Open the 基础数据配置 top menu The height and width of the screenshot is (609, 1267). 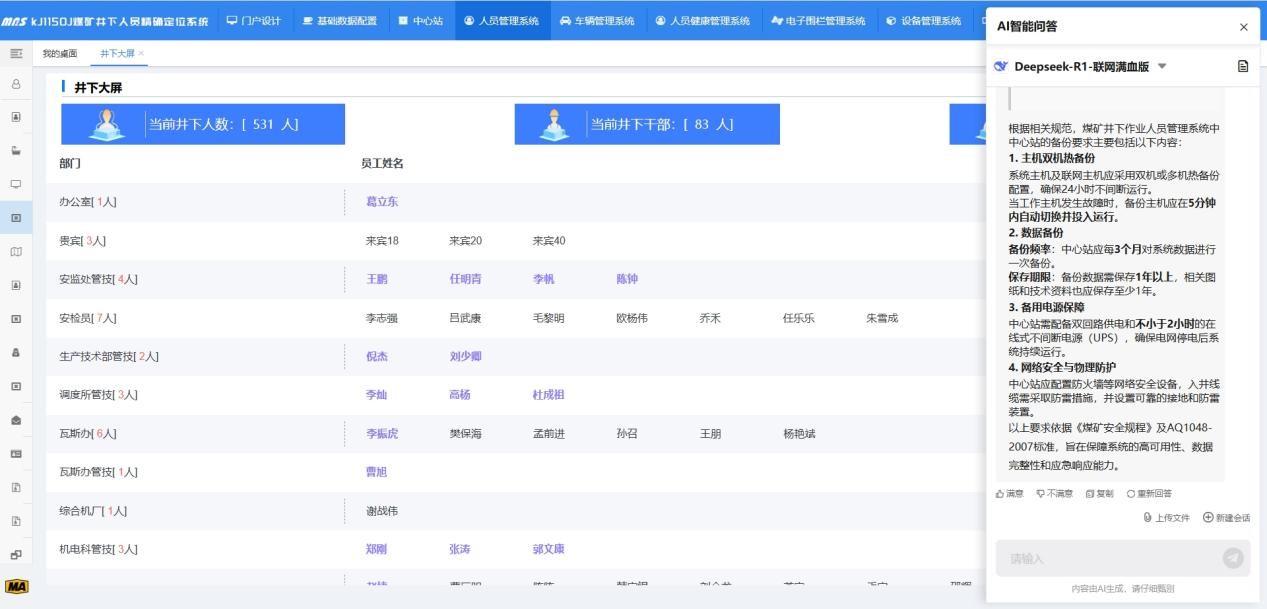pos(339,21)
